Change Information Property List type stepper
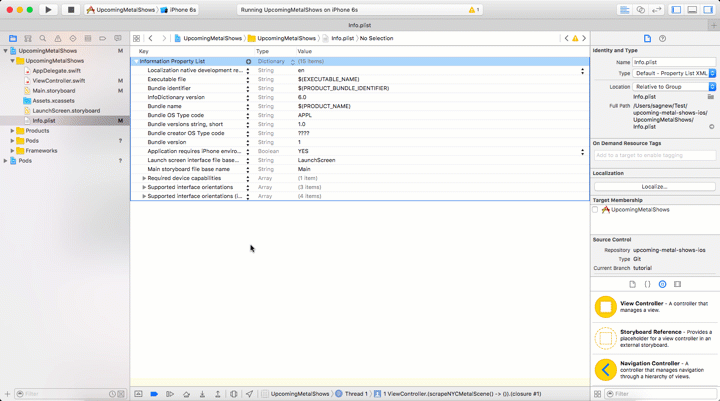The height and width of the screenshot is (401, 720). coord(292,62)
